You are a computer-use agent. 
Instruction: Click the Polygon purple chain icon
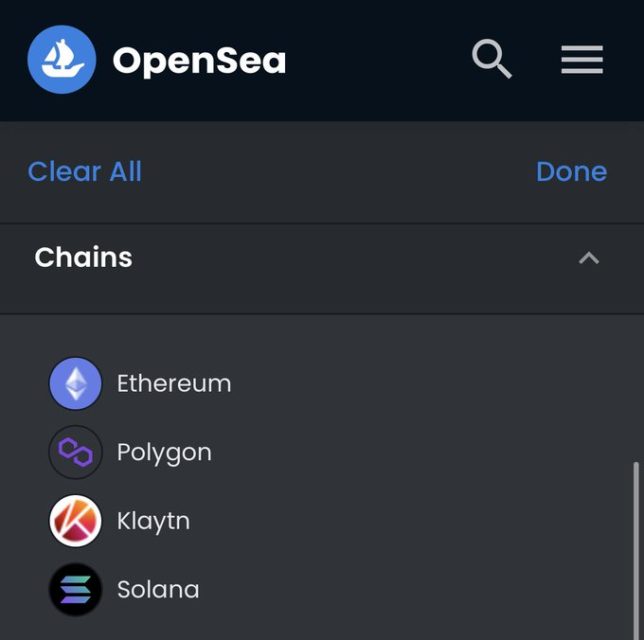pyautogui.click(x=75, y=452)
